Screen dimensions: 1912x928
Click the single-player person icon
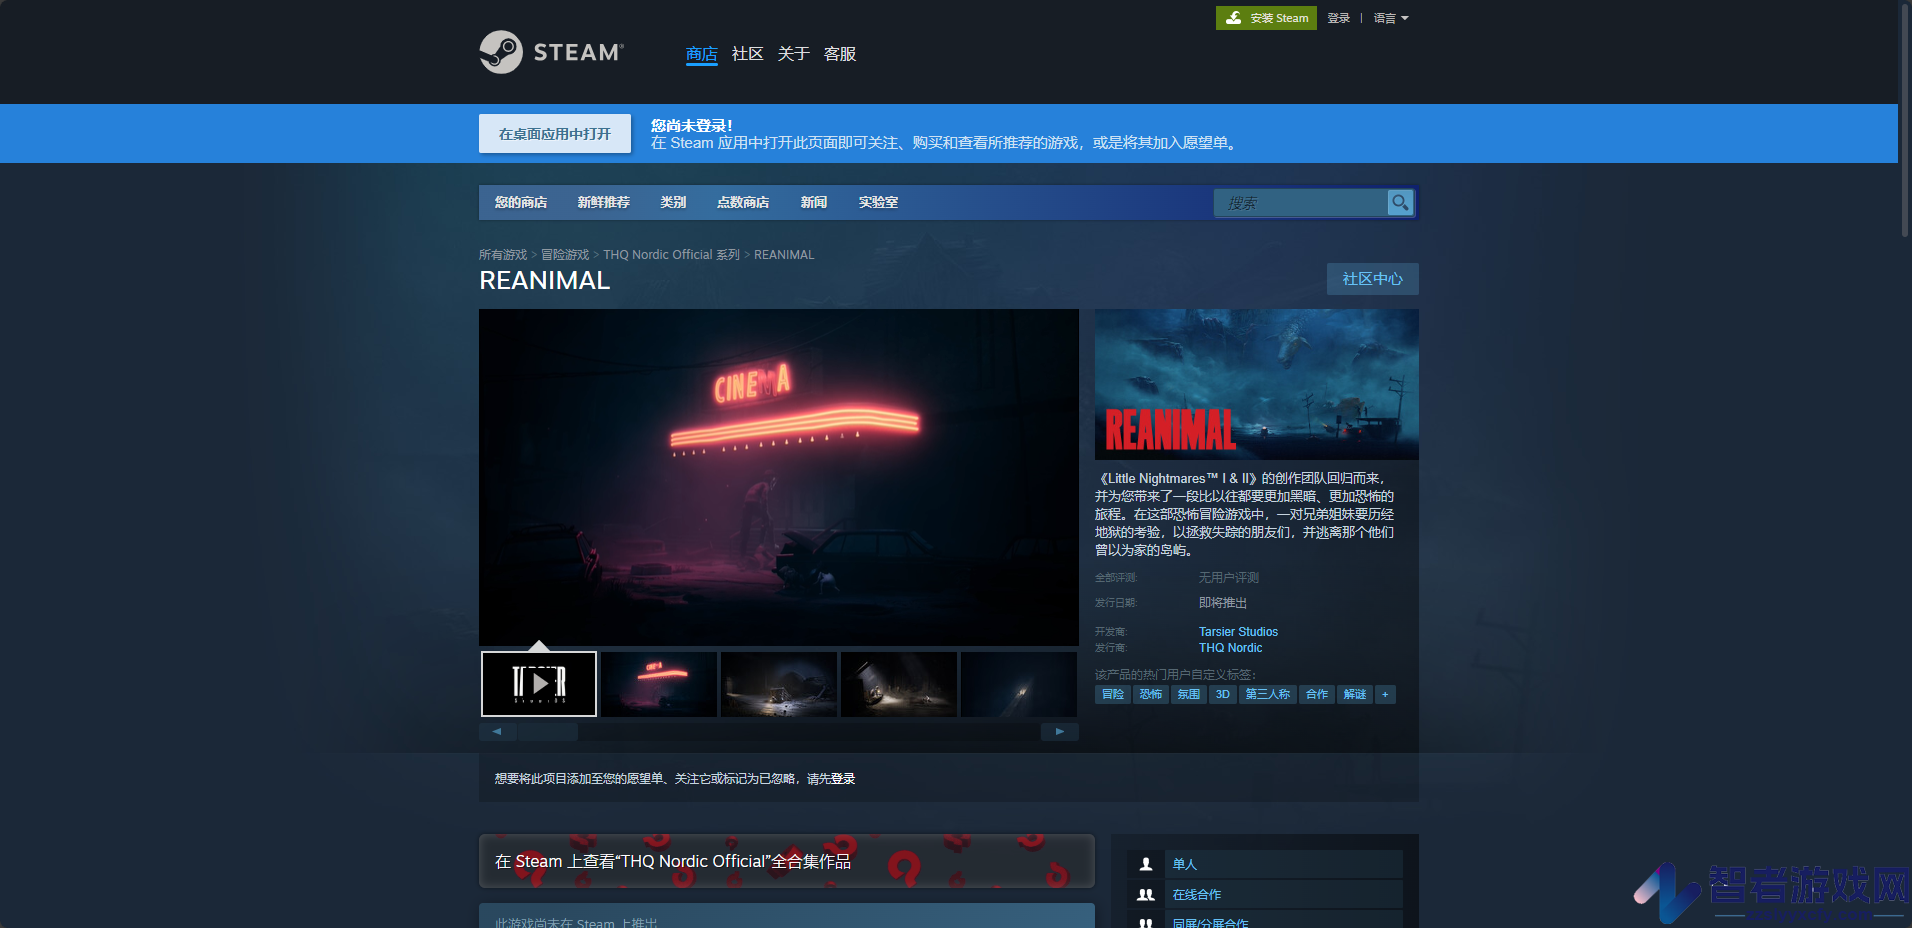click(x=1146, y=864)
